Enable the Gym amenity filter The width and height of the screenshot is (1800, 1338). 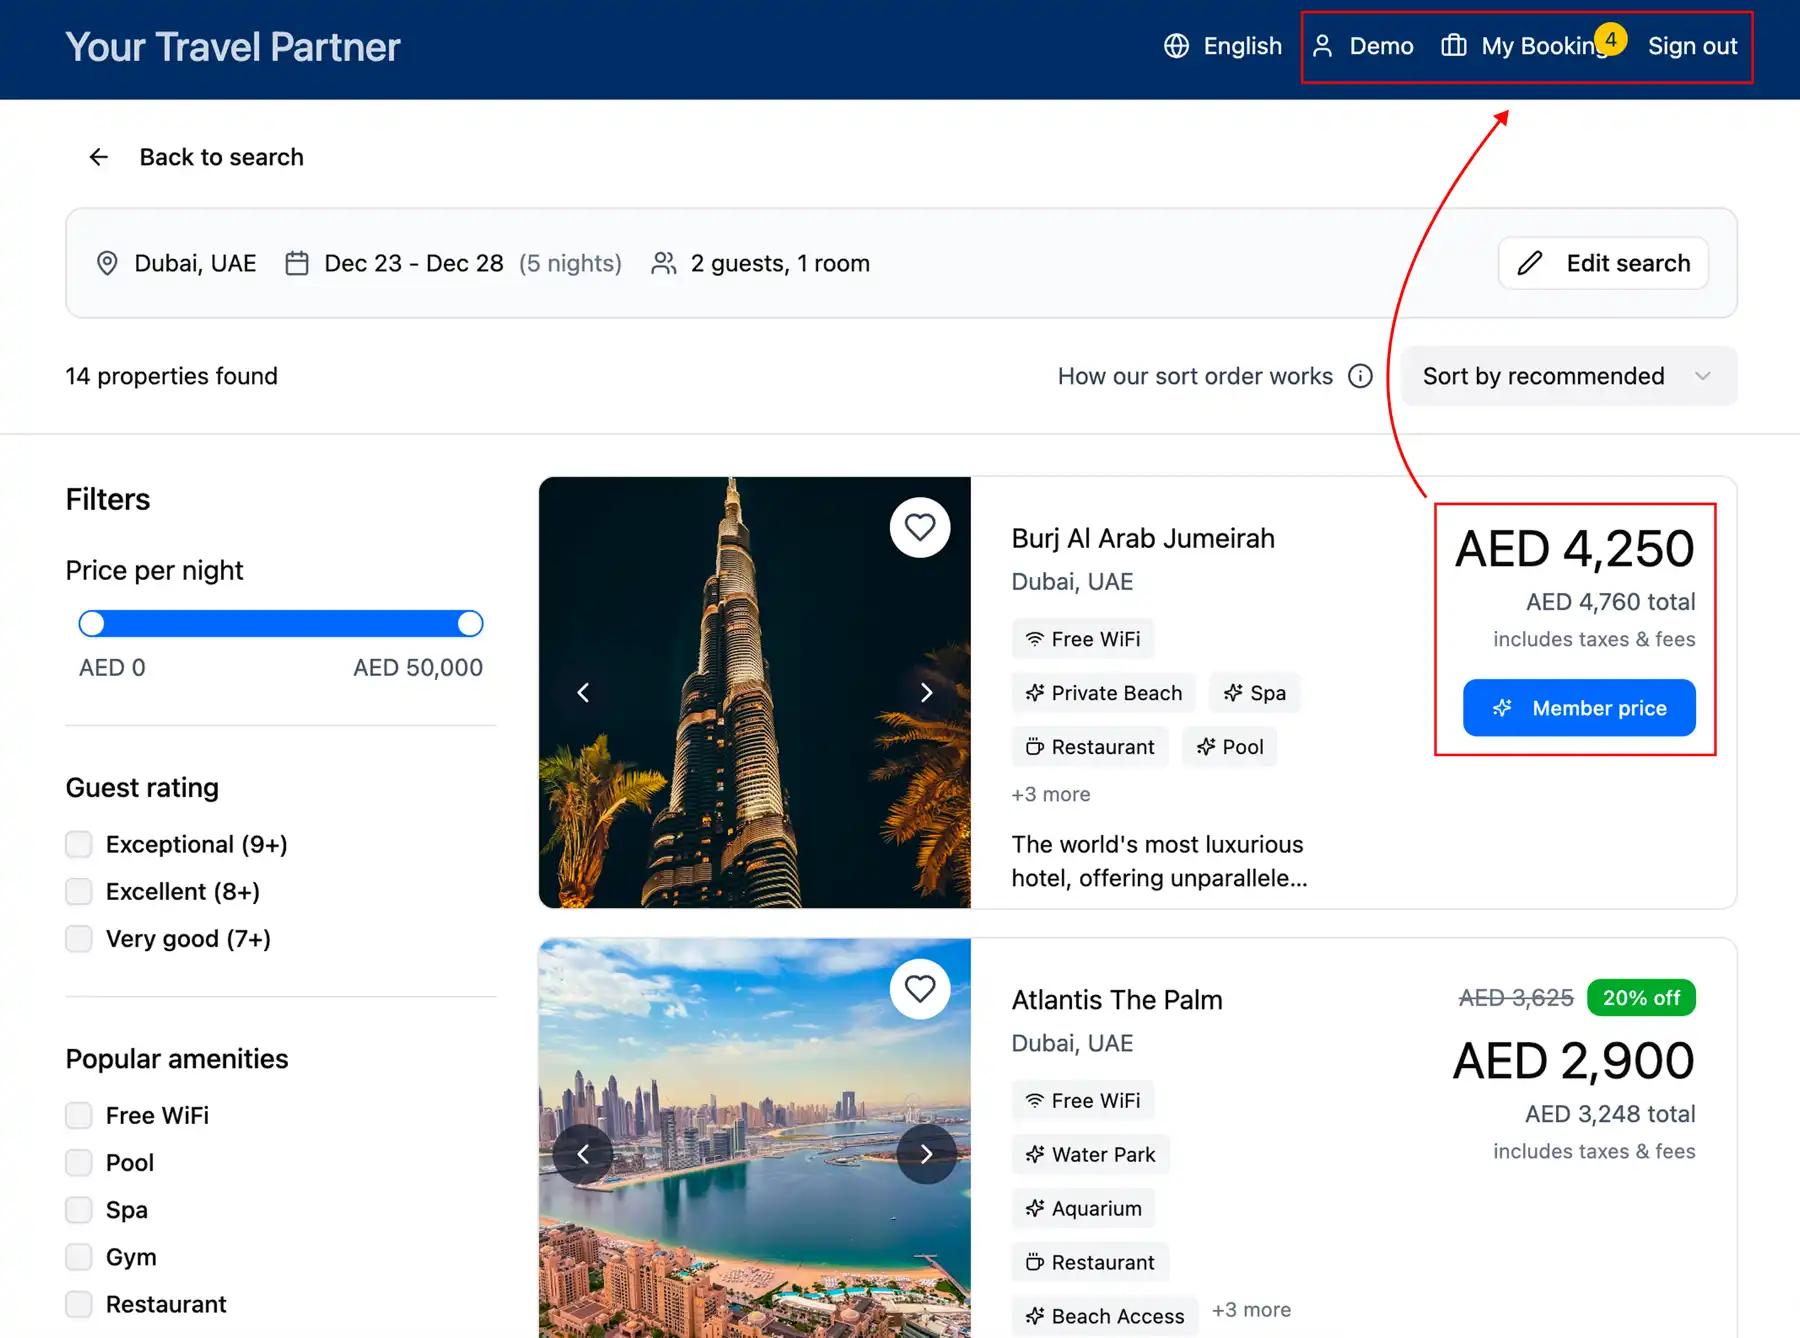[79, 1257]
